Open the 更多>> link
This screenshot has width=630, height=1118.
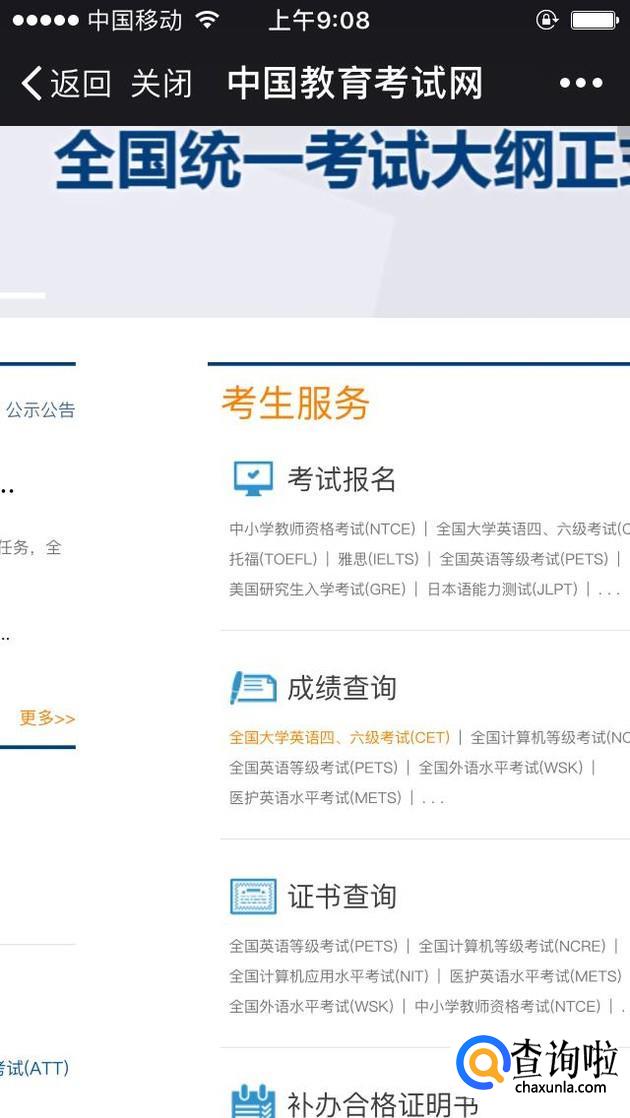tap(47, 717)
